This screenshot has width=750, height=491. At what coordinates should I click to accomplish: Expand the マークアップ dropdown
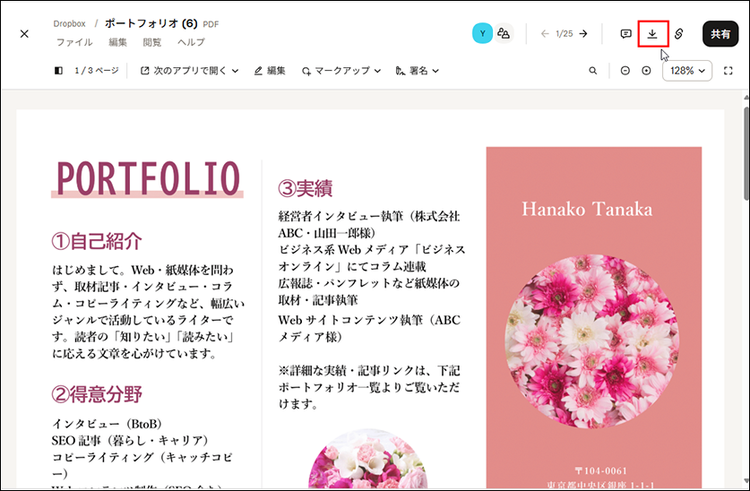341,71
